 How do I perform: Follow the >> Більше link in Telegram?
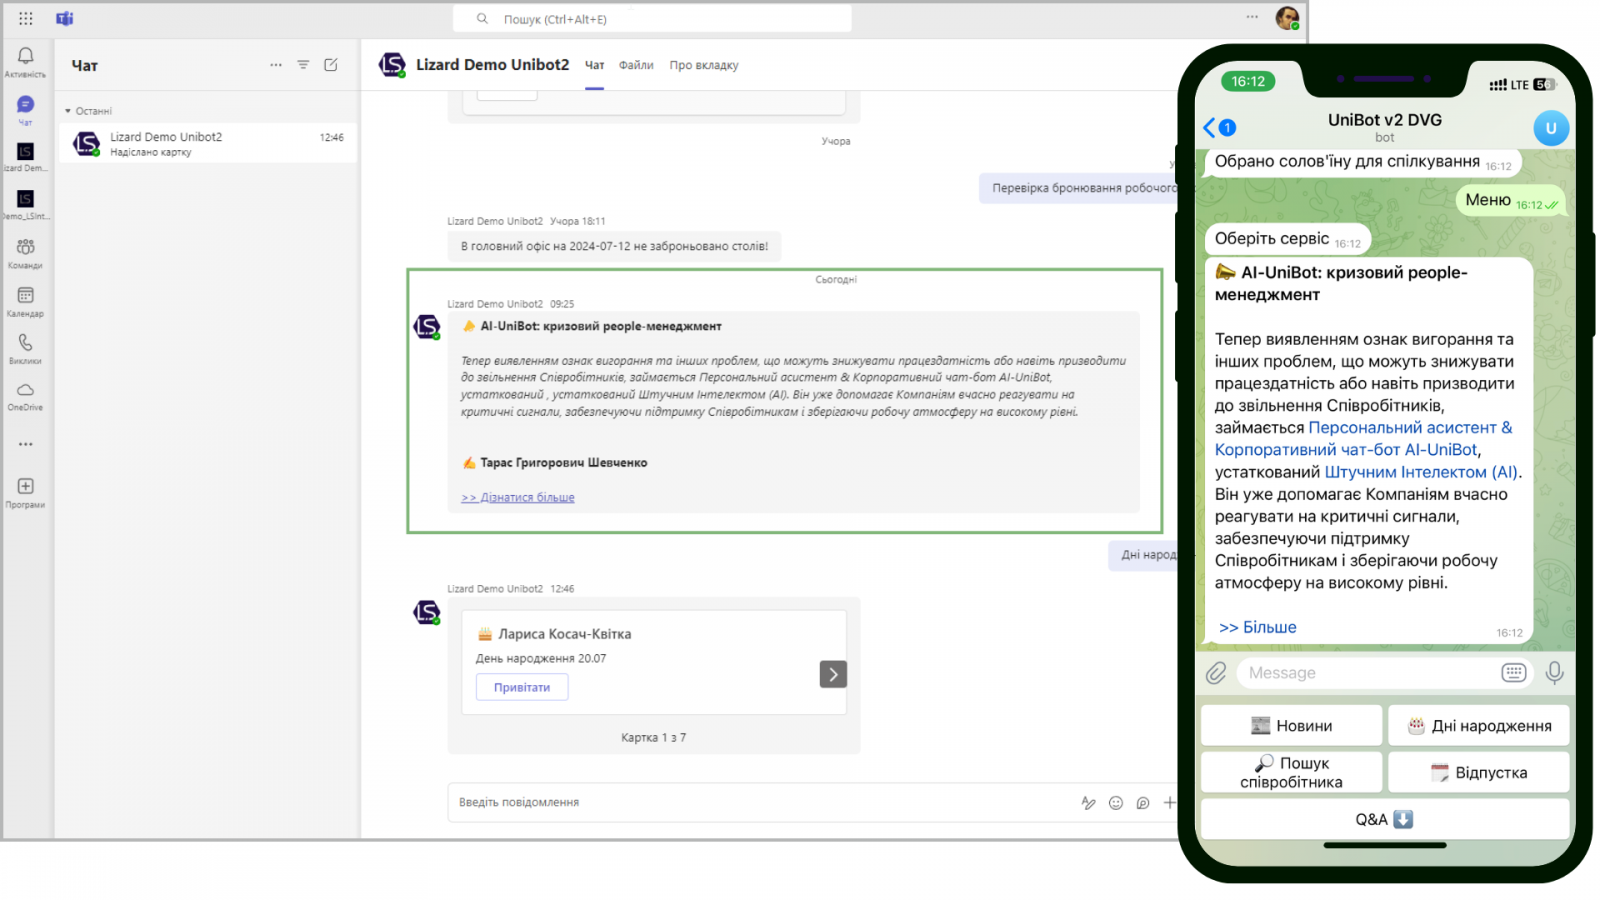pyautogui.click(x=1258, y=627)
